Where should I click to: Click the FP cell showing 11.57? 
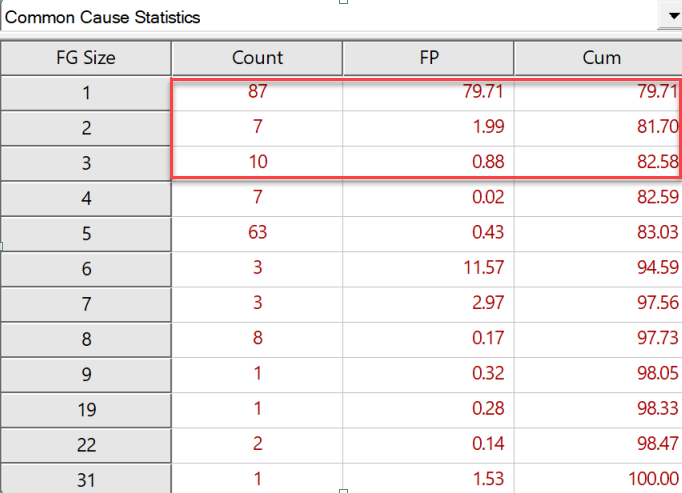point(428,268)
